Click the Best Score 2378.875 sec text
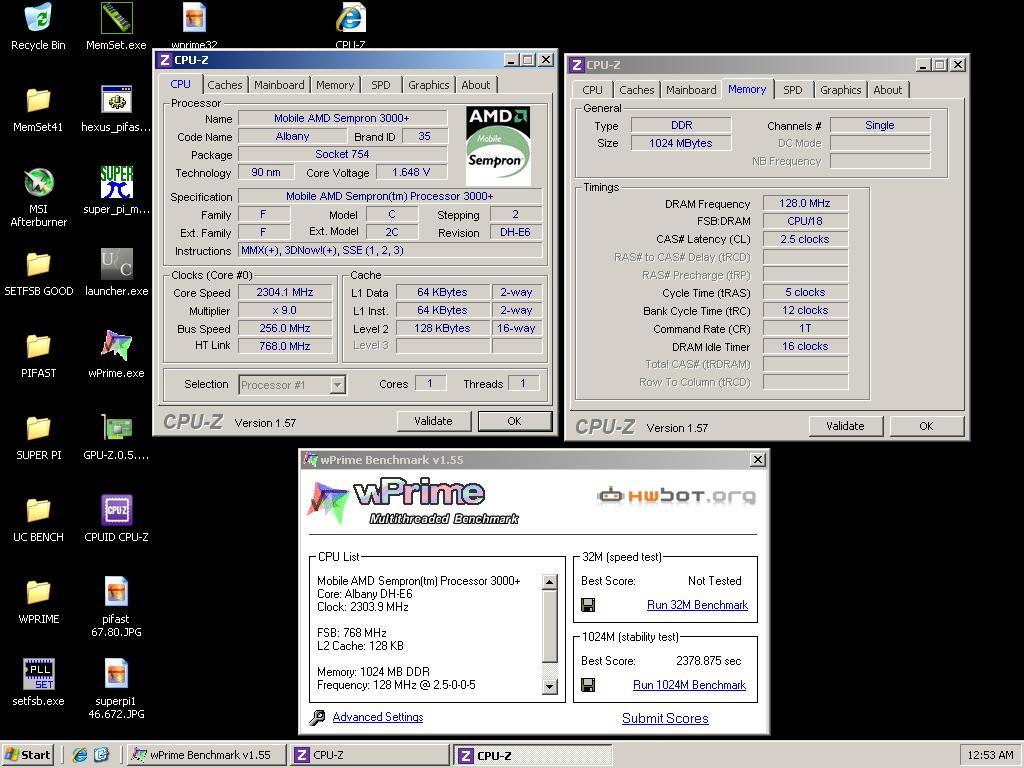 coord(709,661)
